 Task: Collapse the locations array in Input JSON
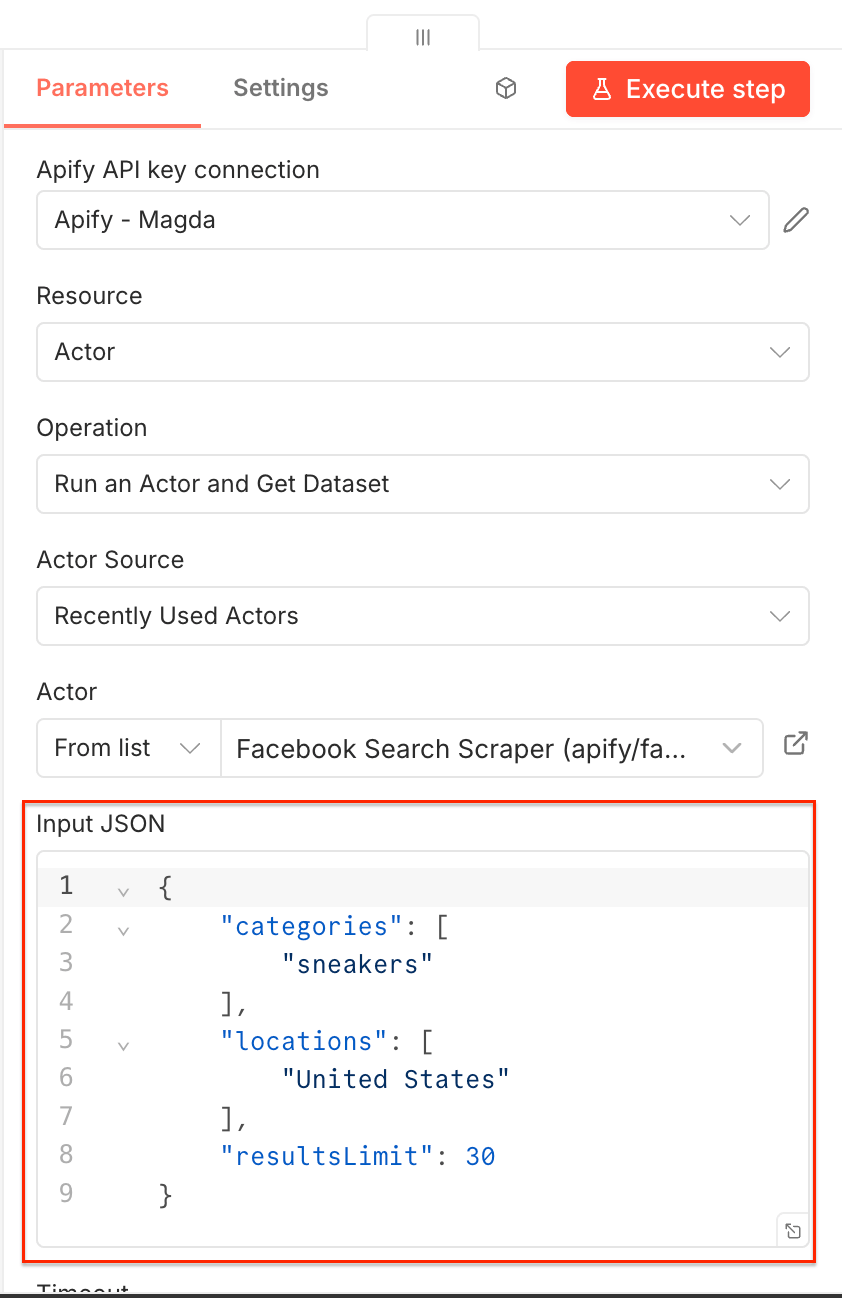coord(123,1045)
